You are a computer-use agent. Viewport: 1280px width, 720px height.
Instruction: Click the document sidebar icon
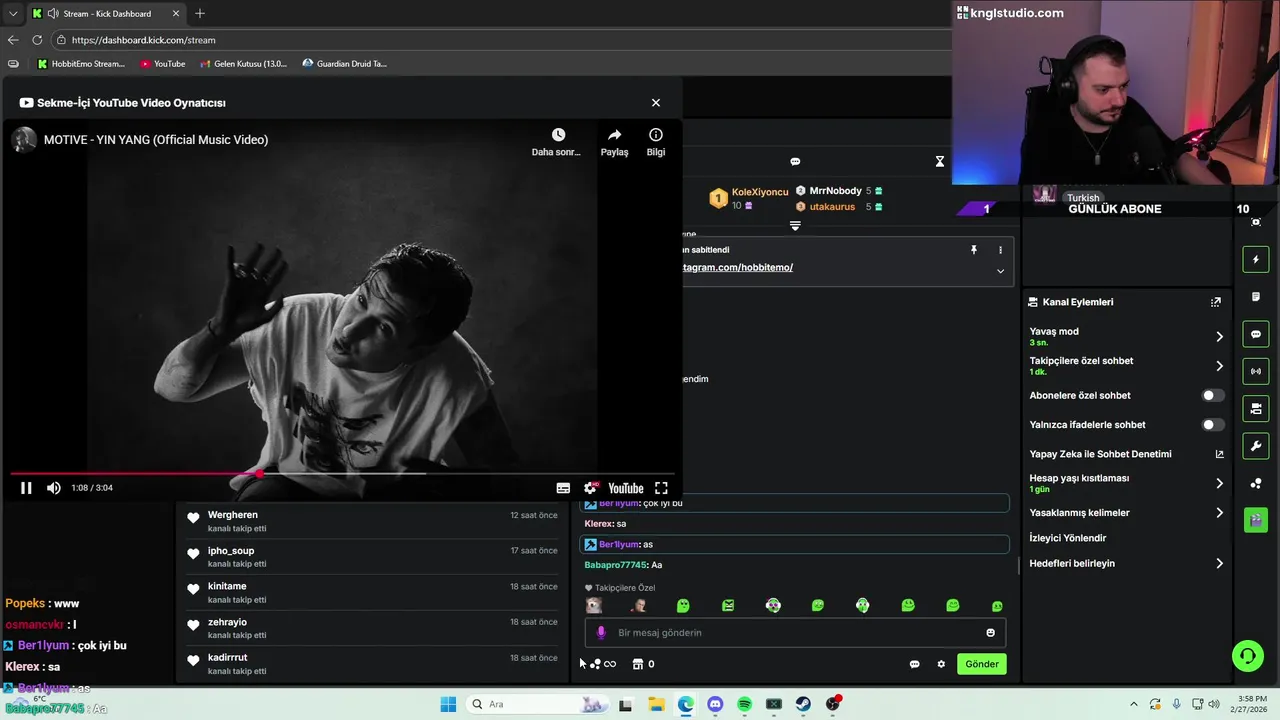coord(1256,297)
